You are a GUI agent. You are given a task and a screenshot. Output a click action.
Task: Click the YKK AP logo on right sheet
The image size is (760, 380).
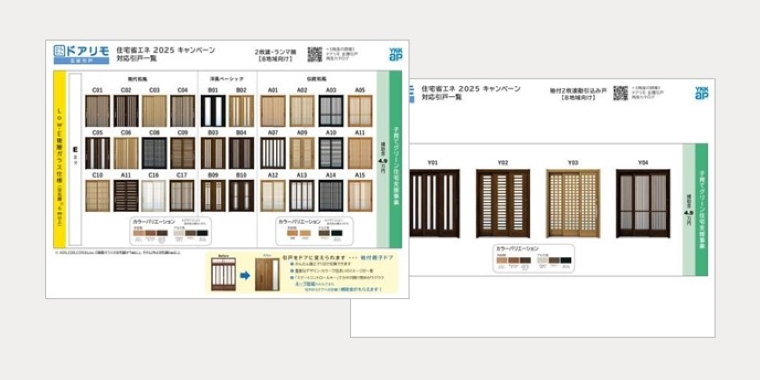pyautogui.click(x=701, y=93)
